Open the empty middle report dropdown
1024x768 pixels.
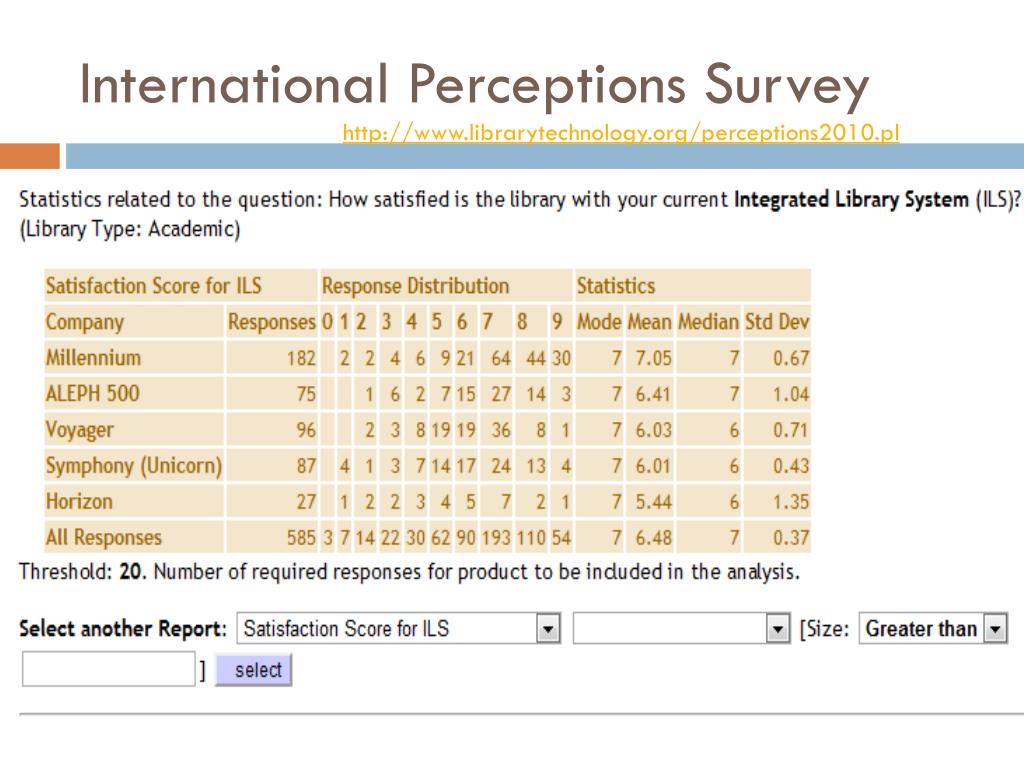tap(680, 628)
